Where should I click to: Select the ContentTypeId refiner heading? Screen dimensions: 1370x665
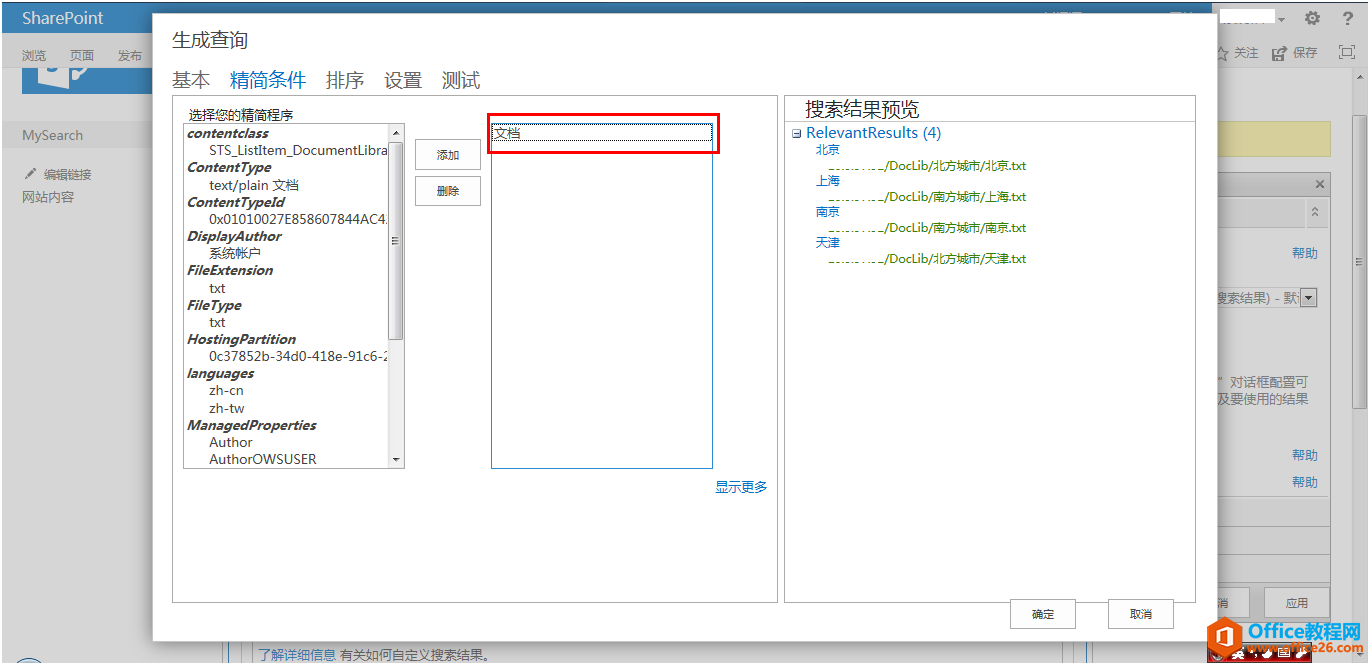236,202
